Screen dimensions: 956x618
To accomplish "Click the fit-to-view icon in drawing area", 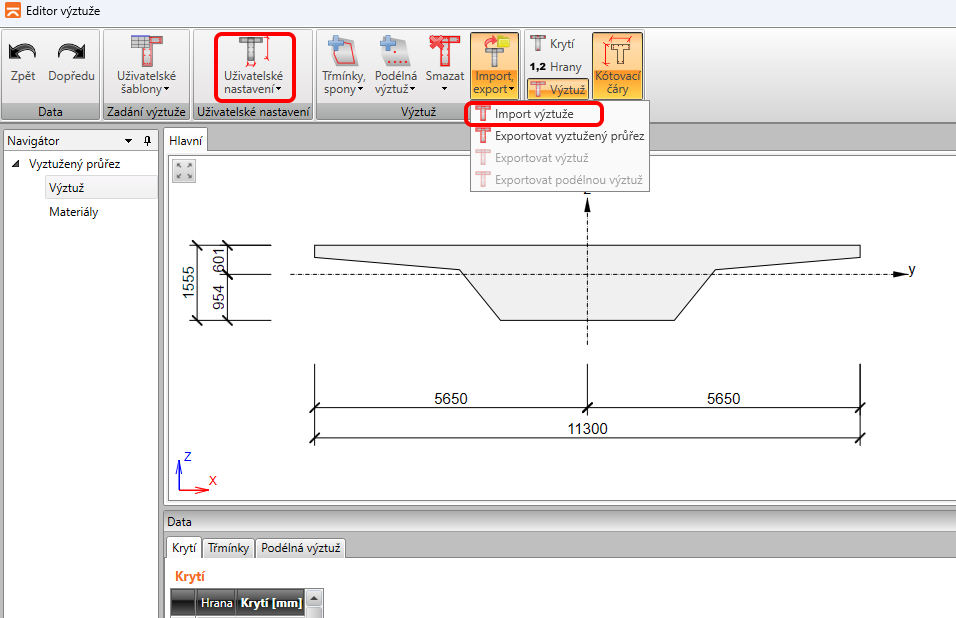I will click(184, 171).
